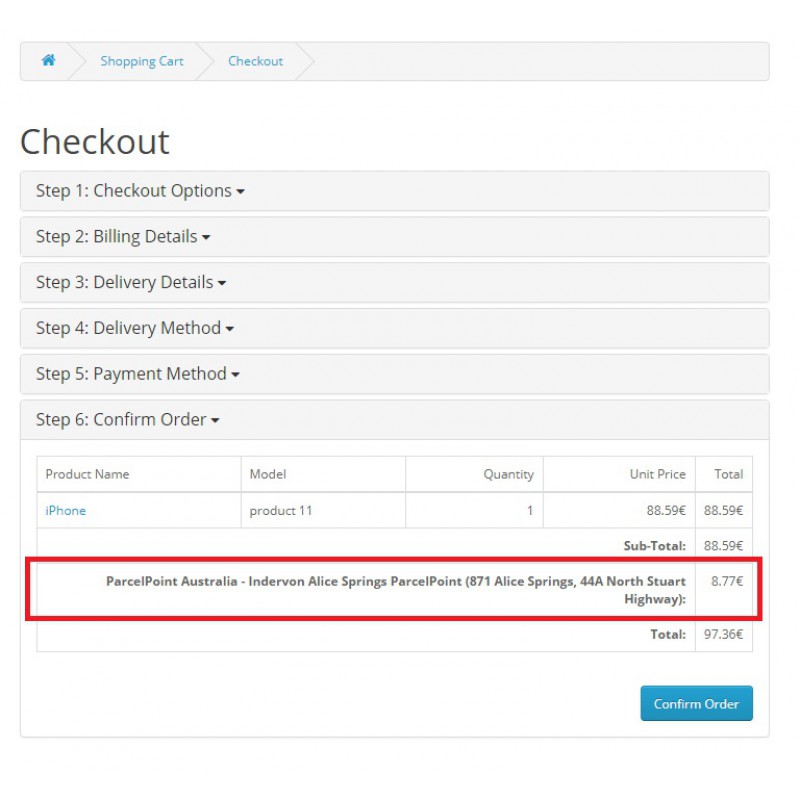Open the Shopping Cart breadcrumb link
The height and width of the screenshot is (800, 800).
pos(141,61)
